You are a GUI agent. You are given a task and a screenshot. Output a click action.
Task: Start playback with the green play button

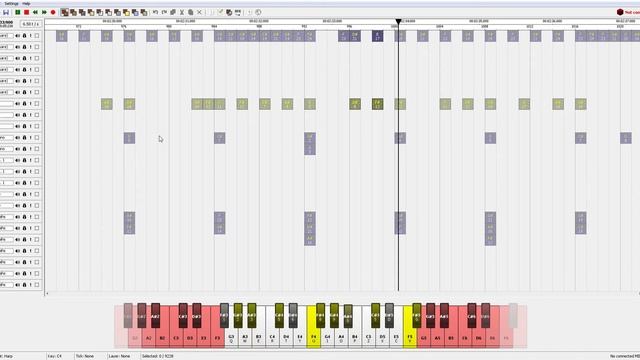[18, 12]
